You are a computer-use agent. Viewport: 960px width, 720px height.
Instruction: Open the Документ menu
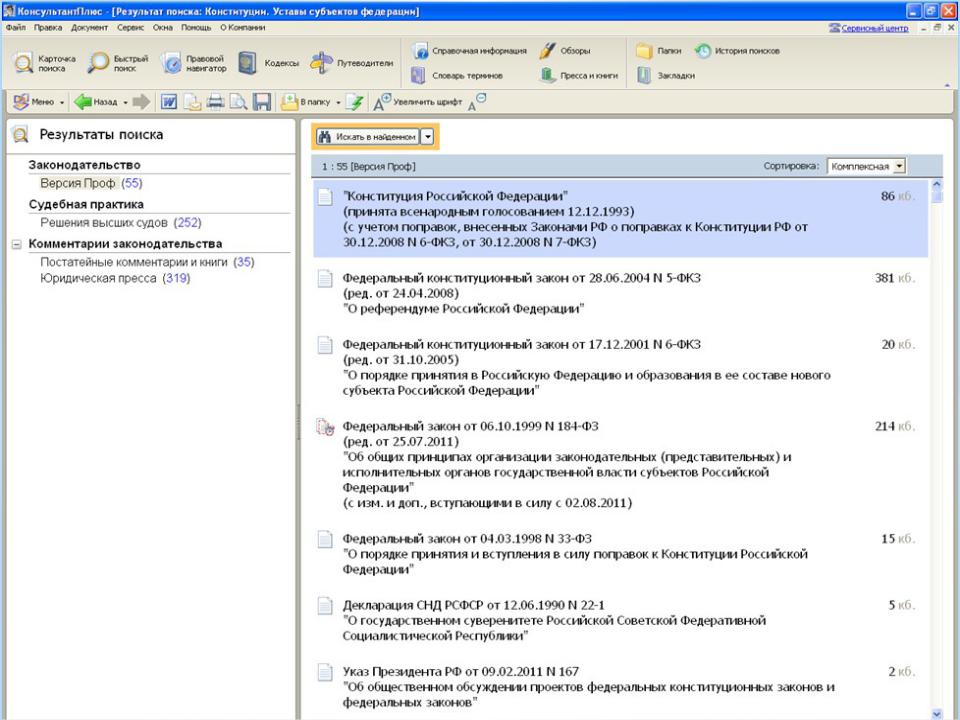tap(89, 28)
